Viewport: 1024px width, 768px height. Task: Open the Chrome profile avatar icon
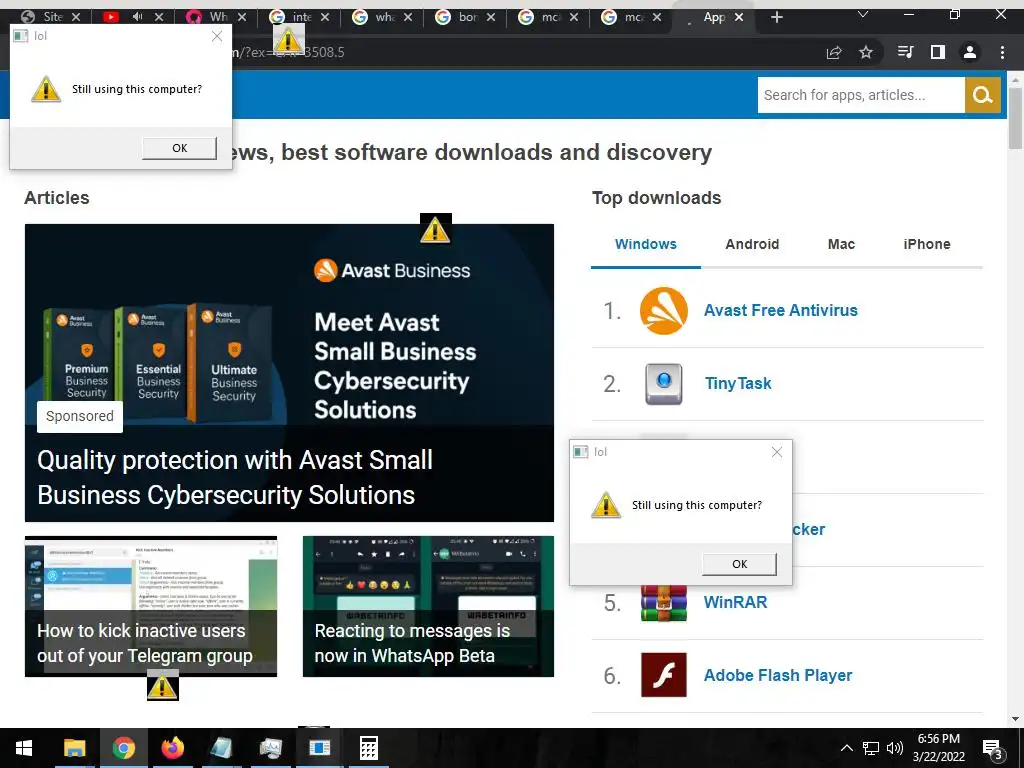[970, 52]
